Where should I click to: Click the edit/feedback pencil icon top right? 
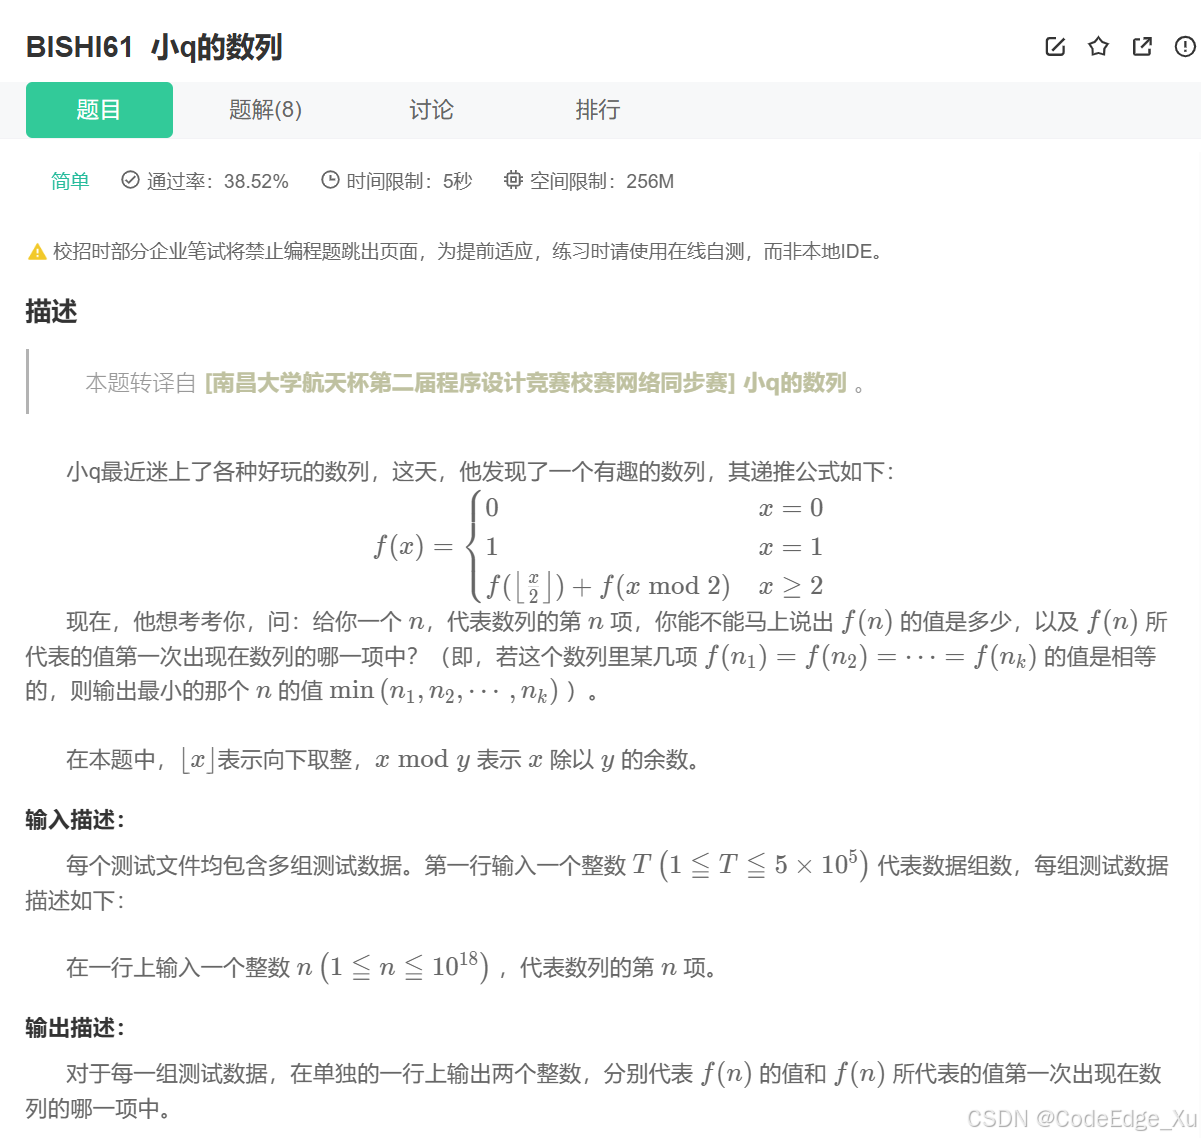coord(1055,46)
